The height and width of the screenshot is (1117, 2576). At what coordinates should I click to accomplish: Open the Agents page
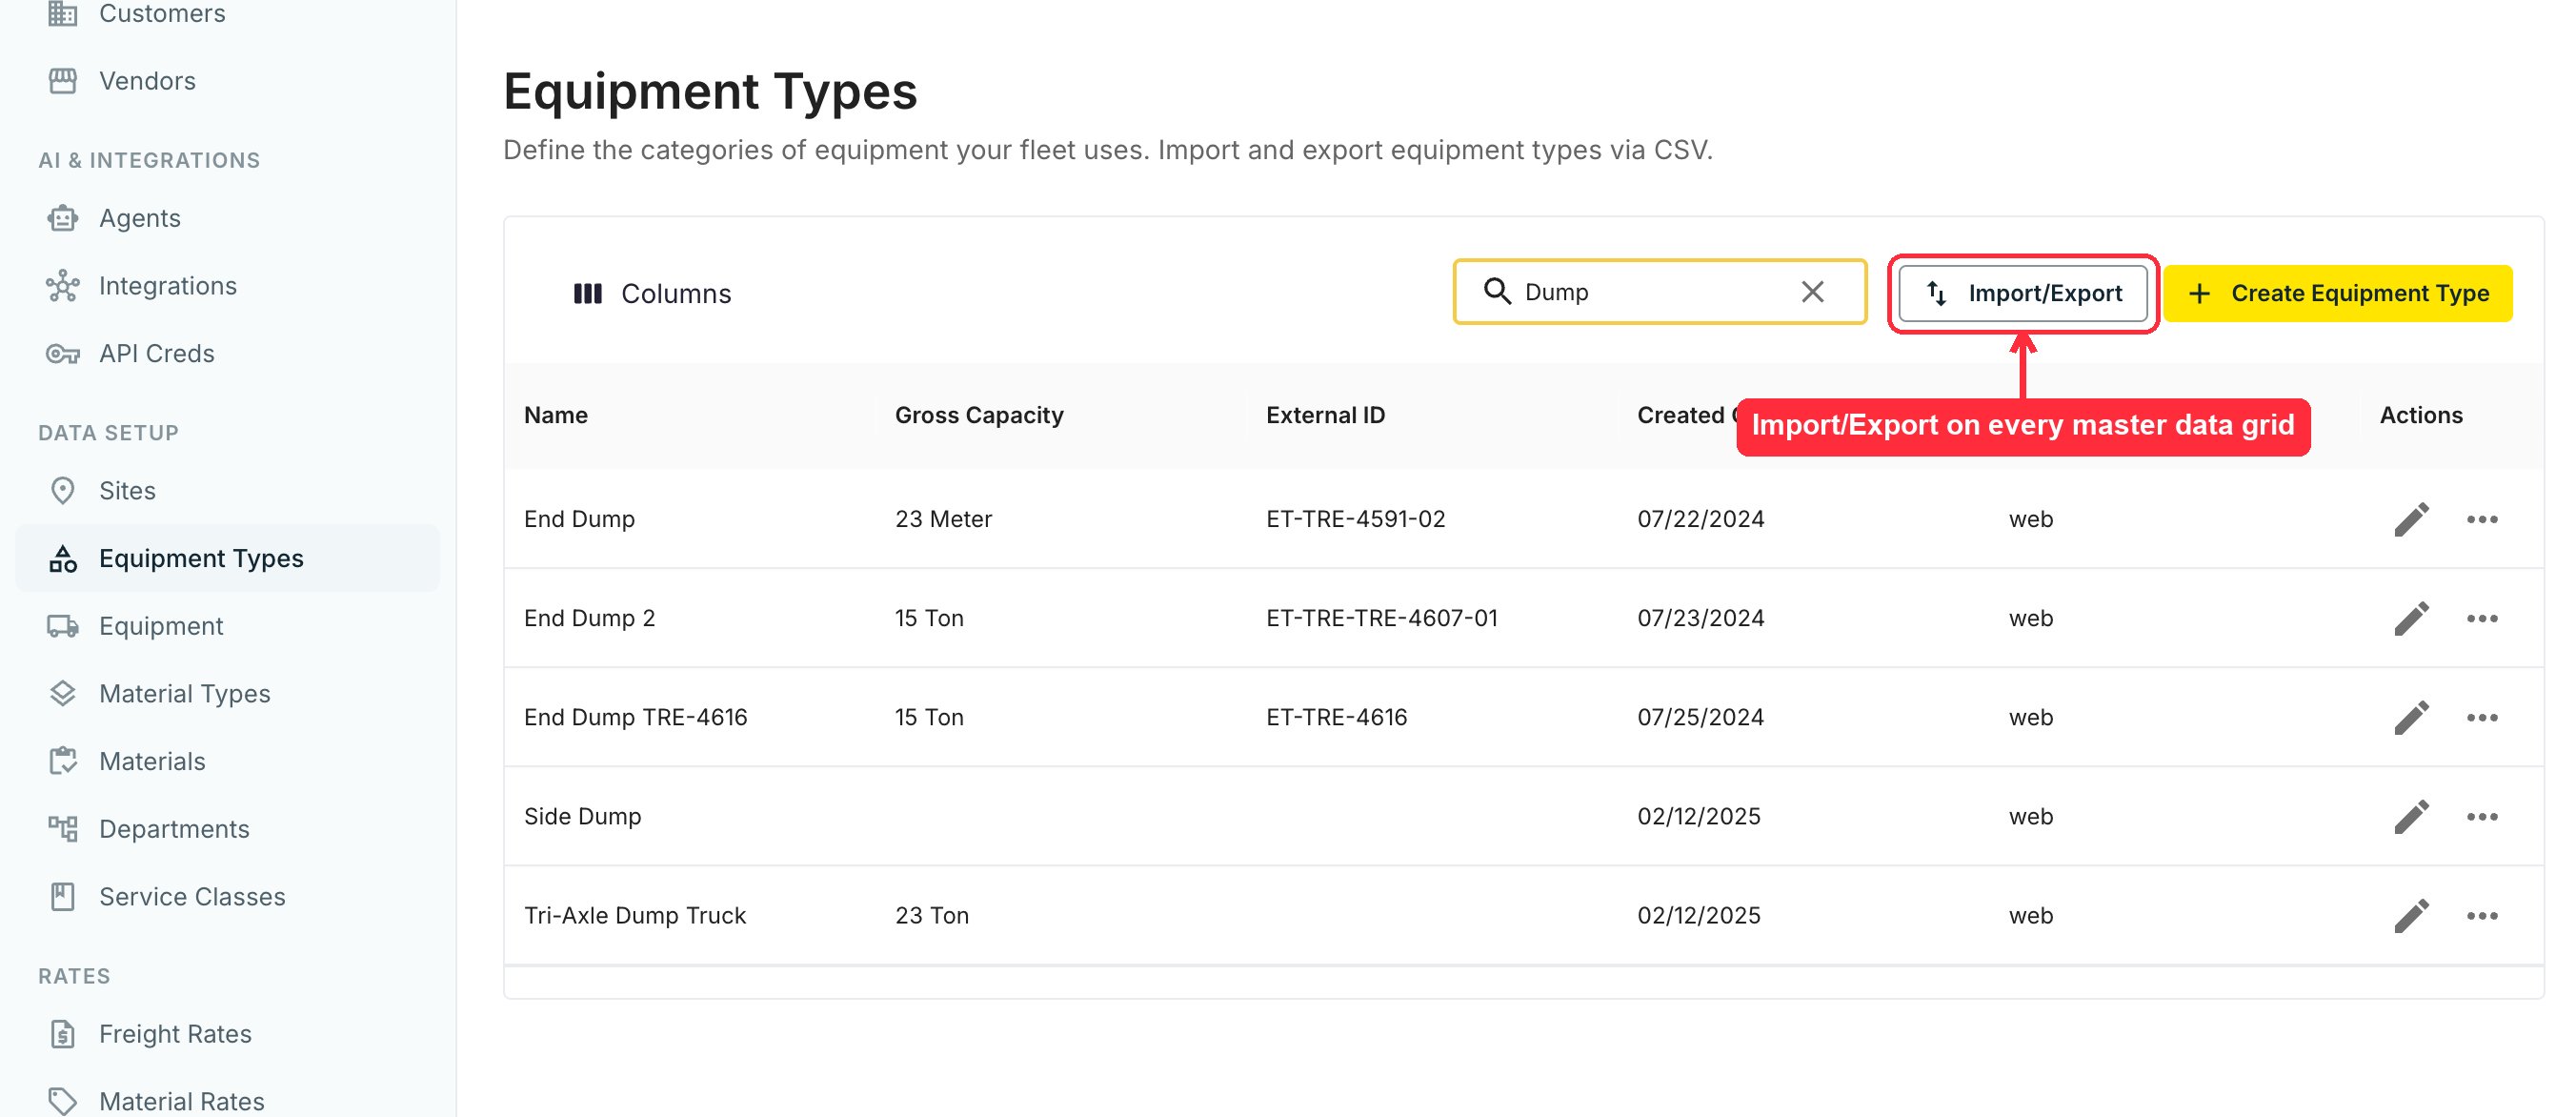(226, 218)
